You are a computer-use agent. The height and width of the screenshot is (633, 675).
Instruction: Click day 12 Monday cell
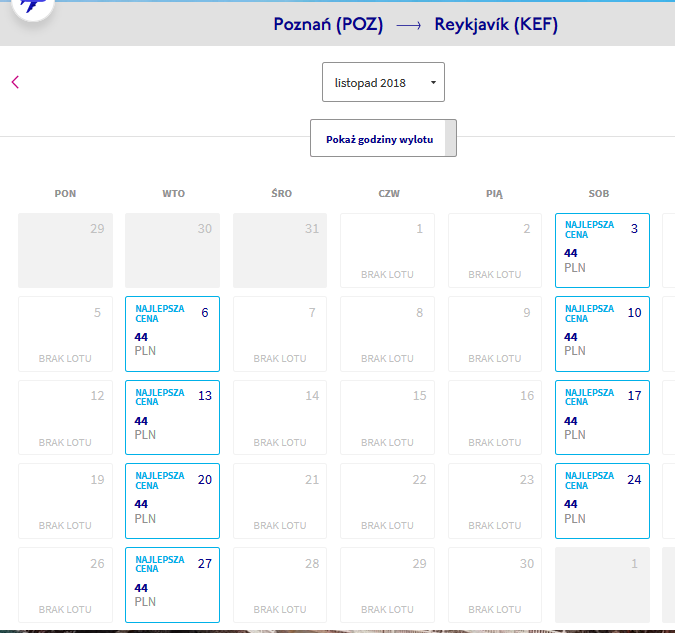point(65,417)
